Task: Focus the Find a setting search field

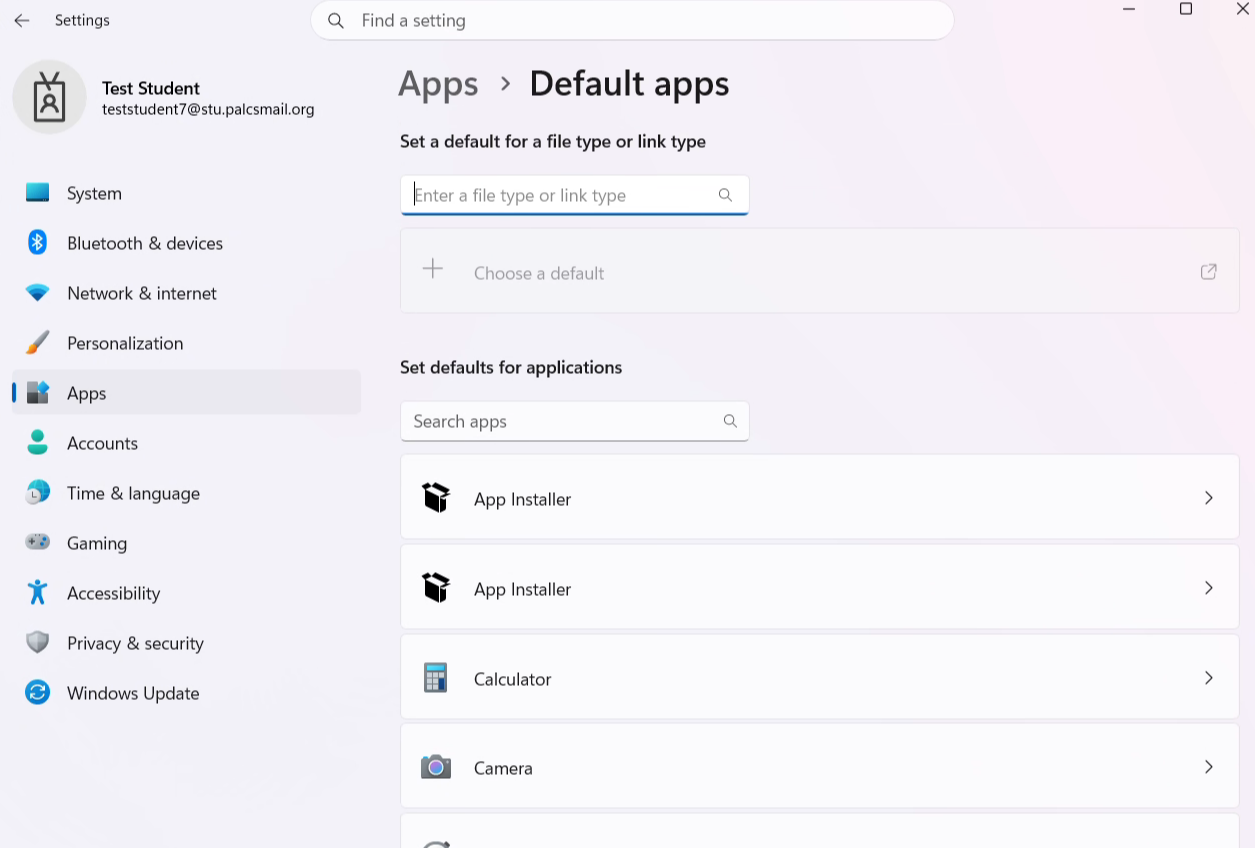Action: (632, 20)
